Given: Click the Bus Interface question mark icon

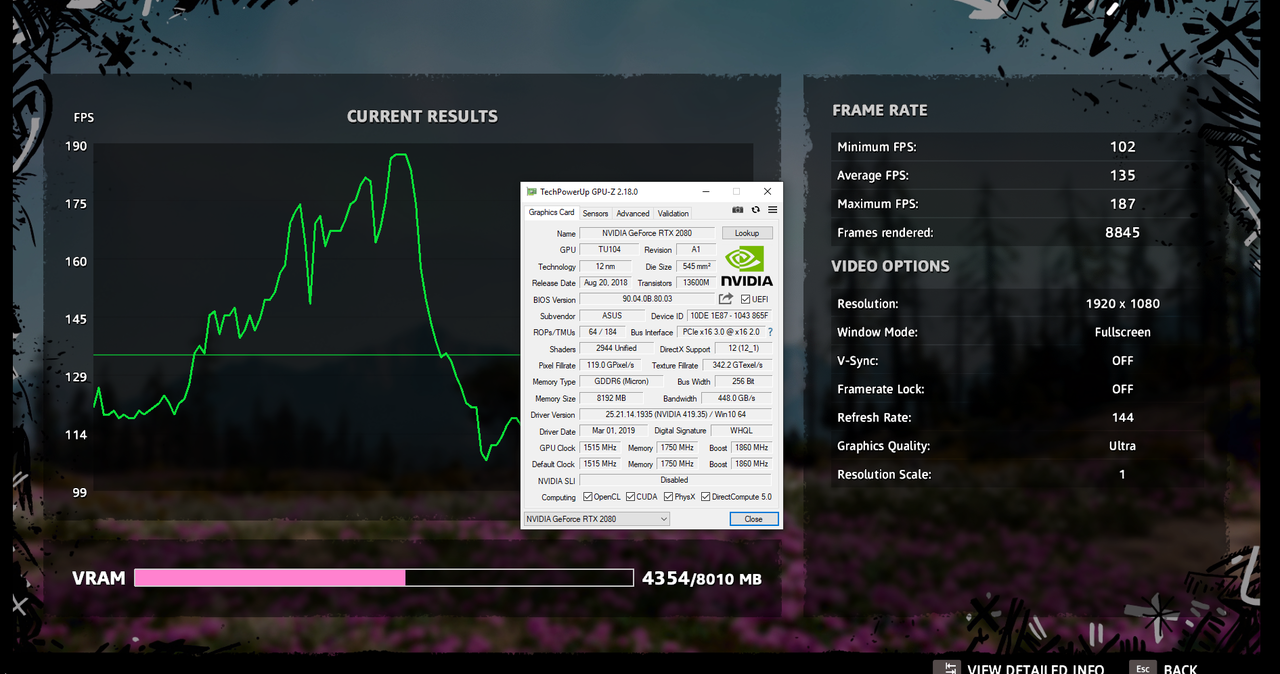Looking at the screenshot, I should click(x=770, y=332).
